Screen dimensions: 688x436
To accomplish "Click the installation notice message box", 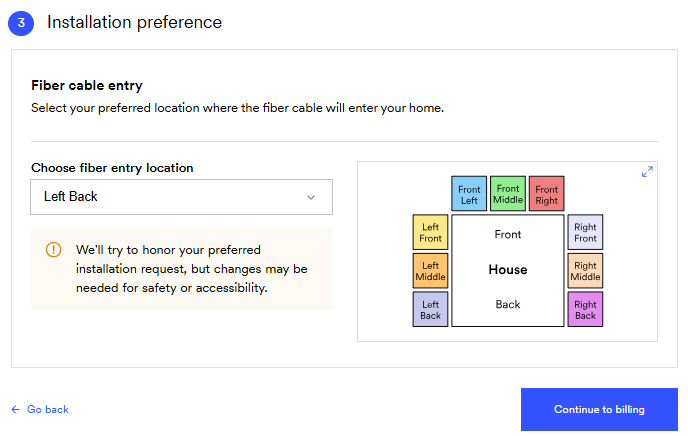I will point(181,268).
